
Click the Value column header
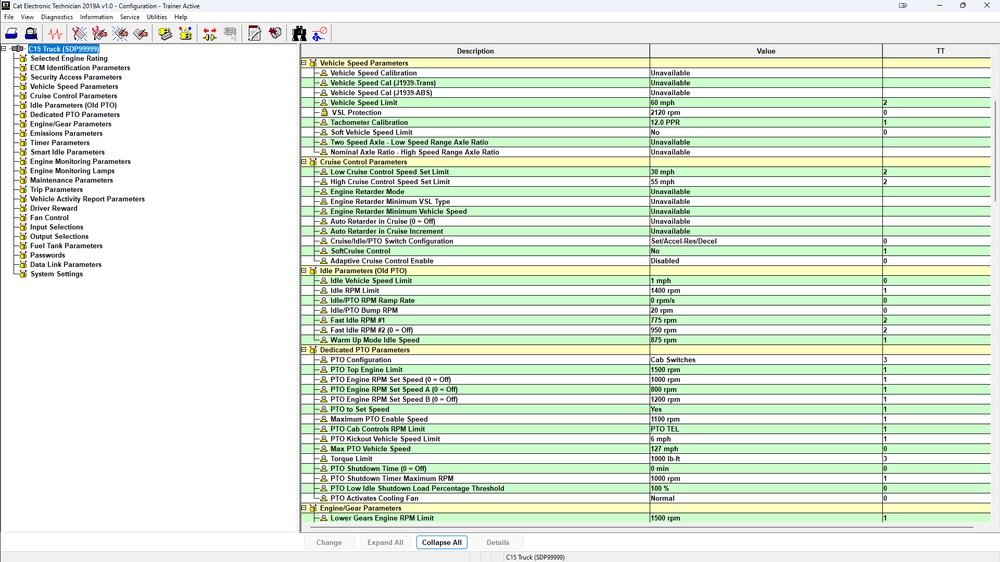(x=766, y=51)
